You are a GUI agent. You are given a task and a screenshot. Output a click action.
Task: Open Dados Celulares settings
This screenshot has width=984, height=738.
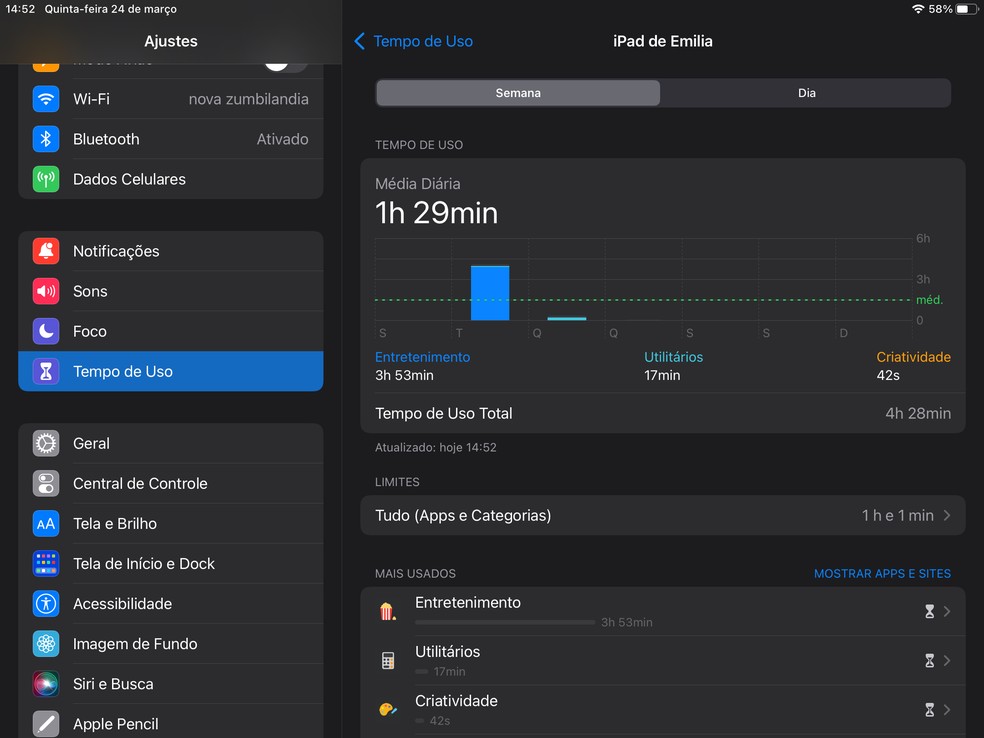point(171,179)
